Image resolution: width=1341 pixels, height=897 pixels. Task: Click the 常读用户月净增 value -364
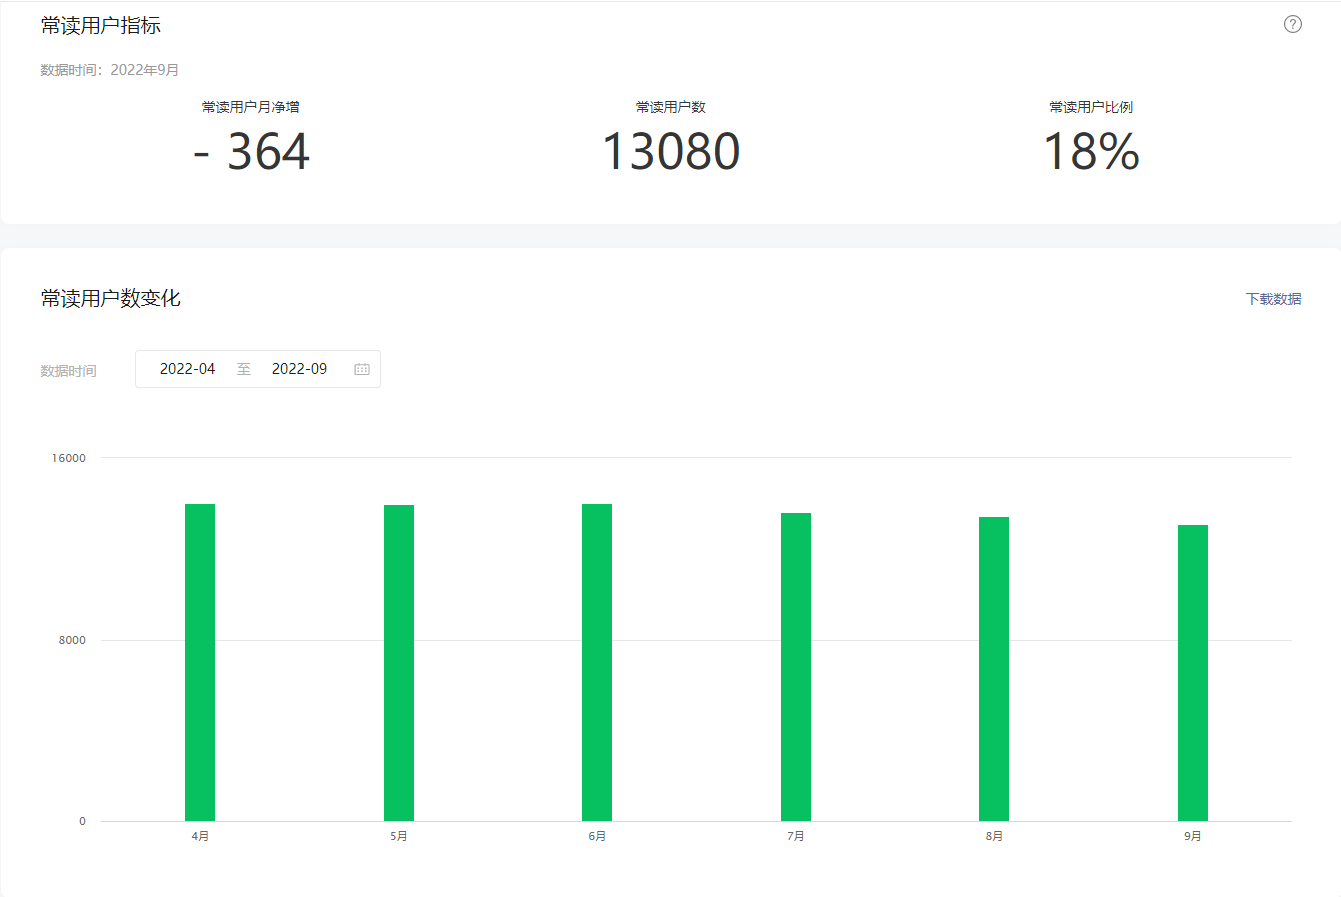tap(251, 152)
